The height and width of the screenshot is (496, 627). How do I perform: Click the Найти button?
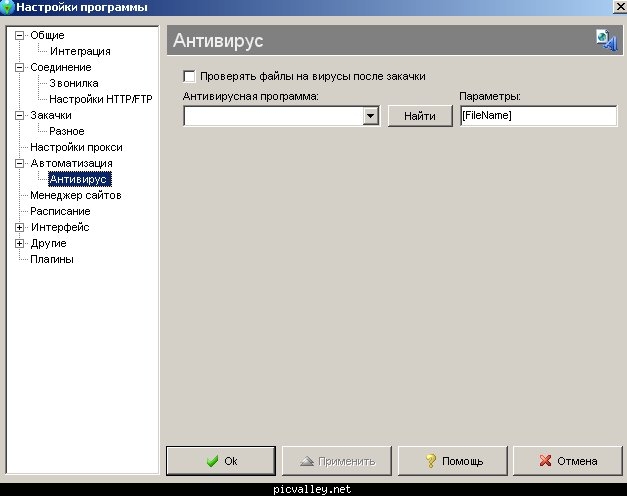point(420,116)
